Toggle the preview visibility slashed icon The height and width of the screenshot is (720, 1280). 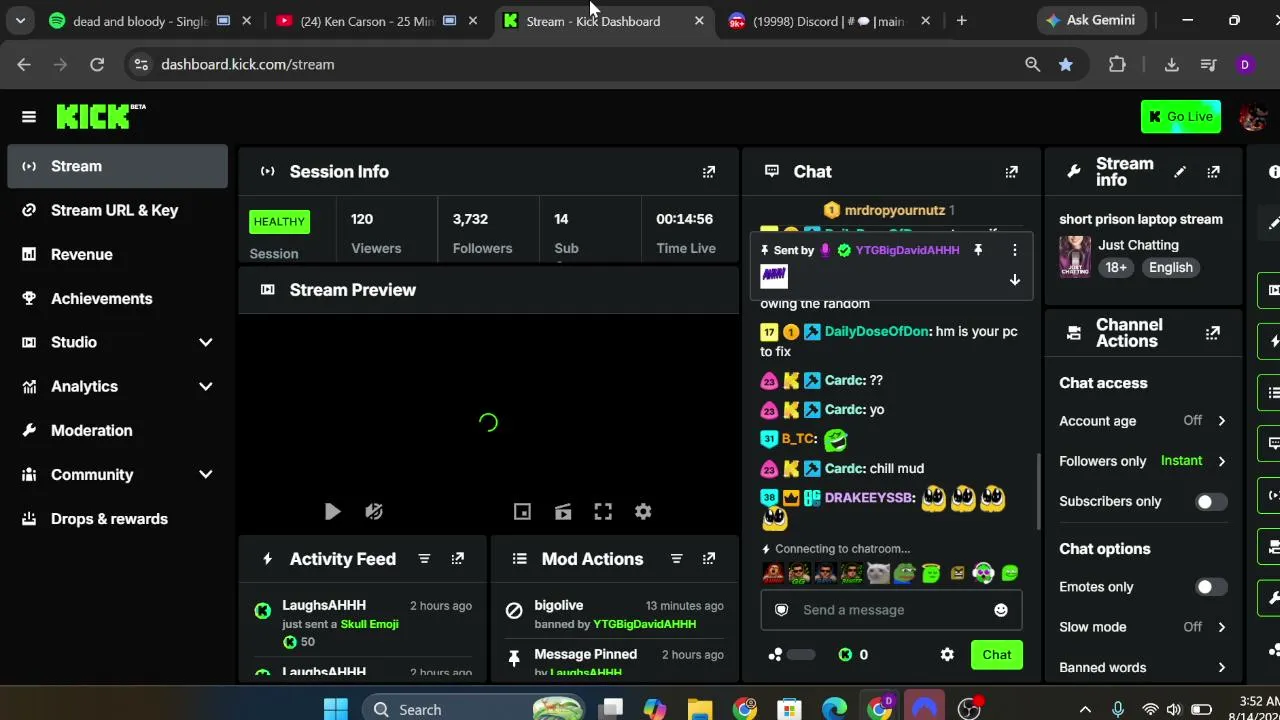pyautogui.click(x=374, y=512)
